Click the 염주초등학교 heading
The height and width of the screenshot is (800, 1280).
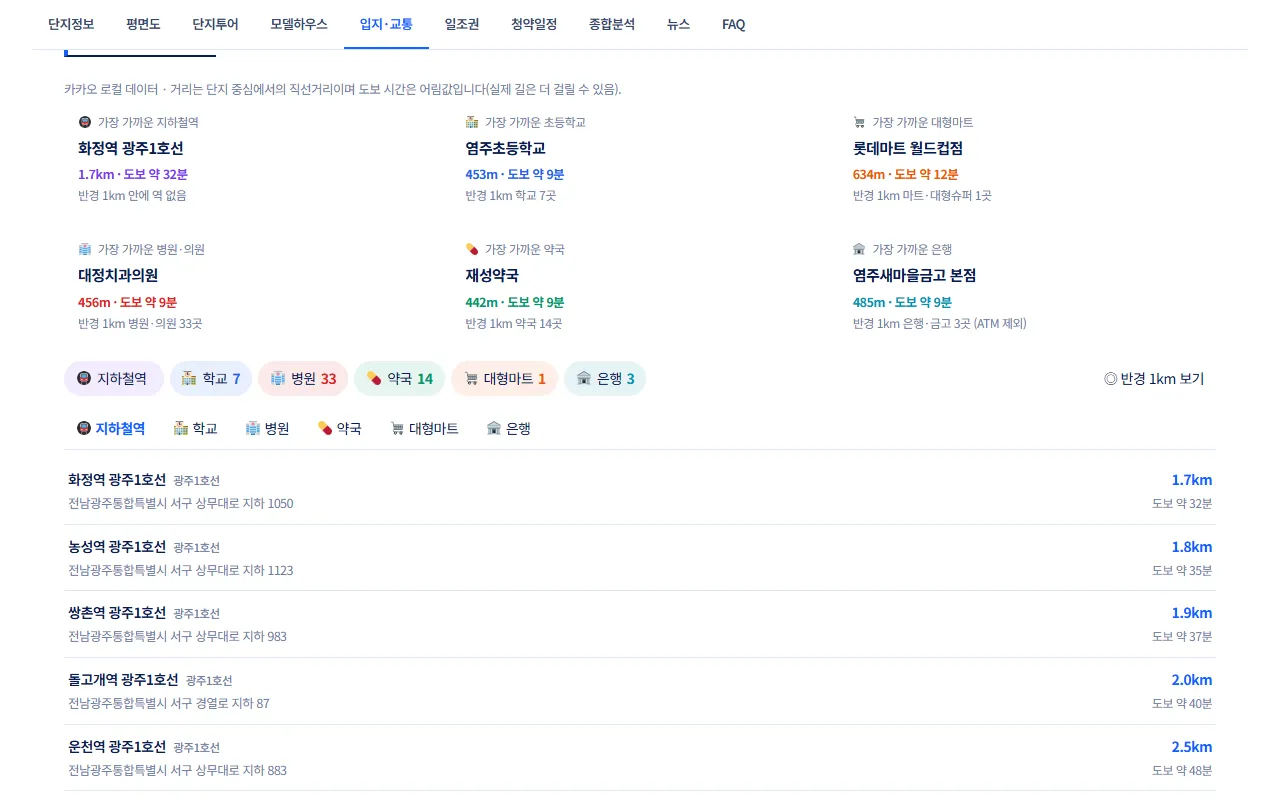pyautogui.click(x=505, y=148)
